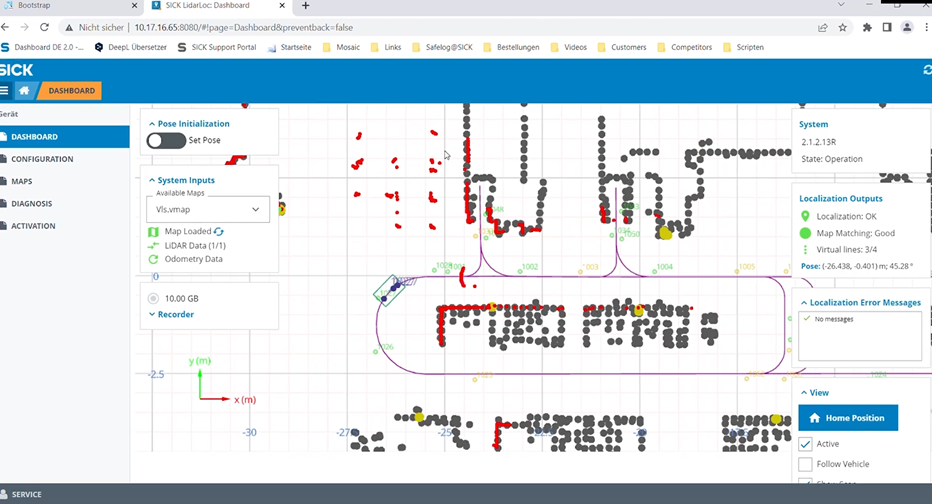Viewport: 932px width, 504px height.
Task: Open CONFIGURATION in the sidebar
Action: point(65,159)
